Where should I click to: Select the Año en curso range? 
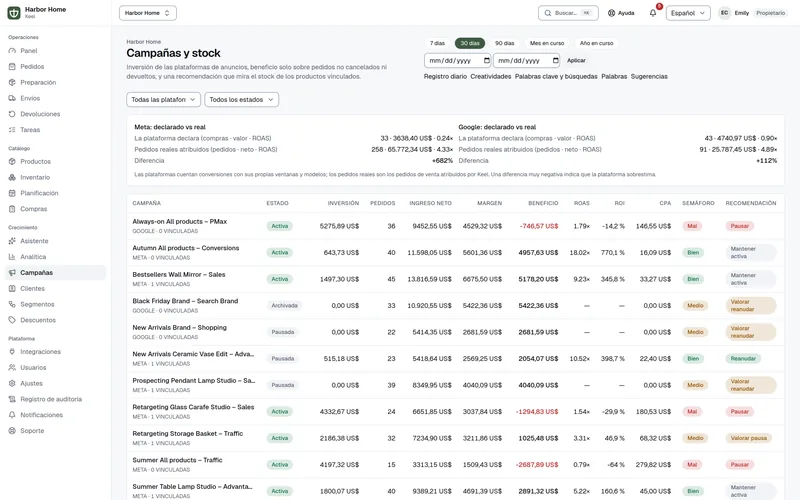(596, 43)
